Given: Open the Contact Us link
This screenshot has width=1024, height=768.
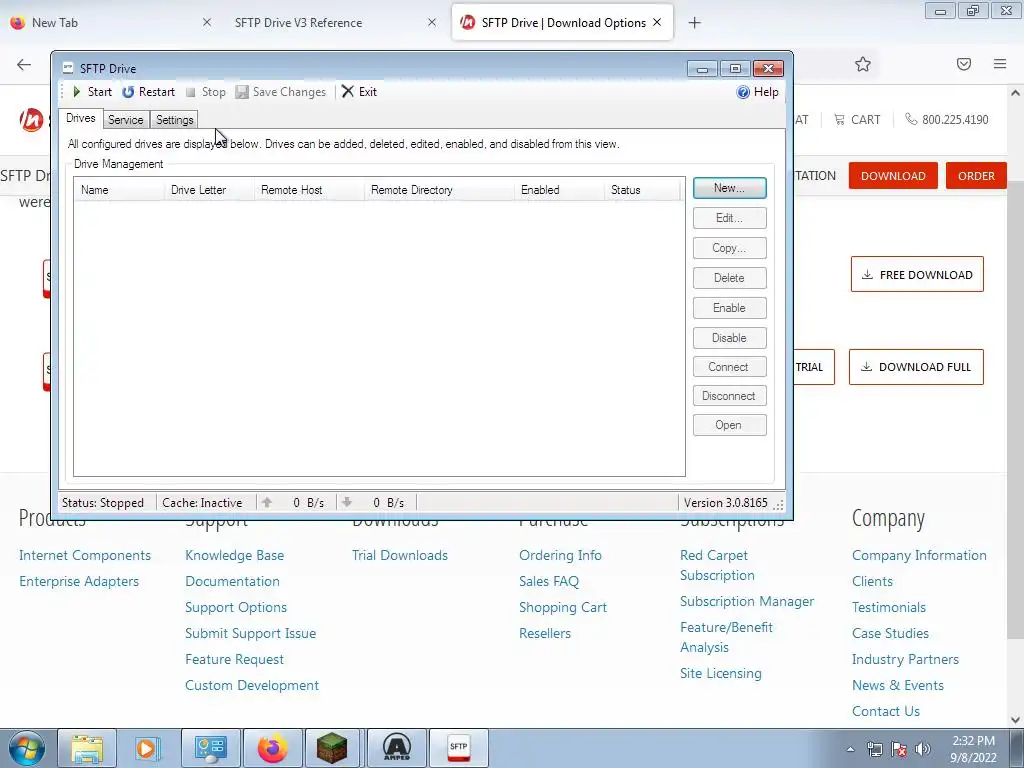Looking at the screenshot, I should pos(886,711).
